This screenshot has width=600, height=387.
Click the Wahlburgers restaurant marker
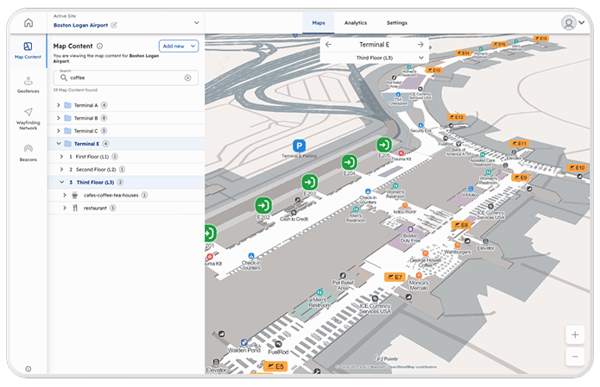tap(457, 245)
